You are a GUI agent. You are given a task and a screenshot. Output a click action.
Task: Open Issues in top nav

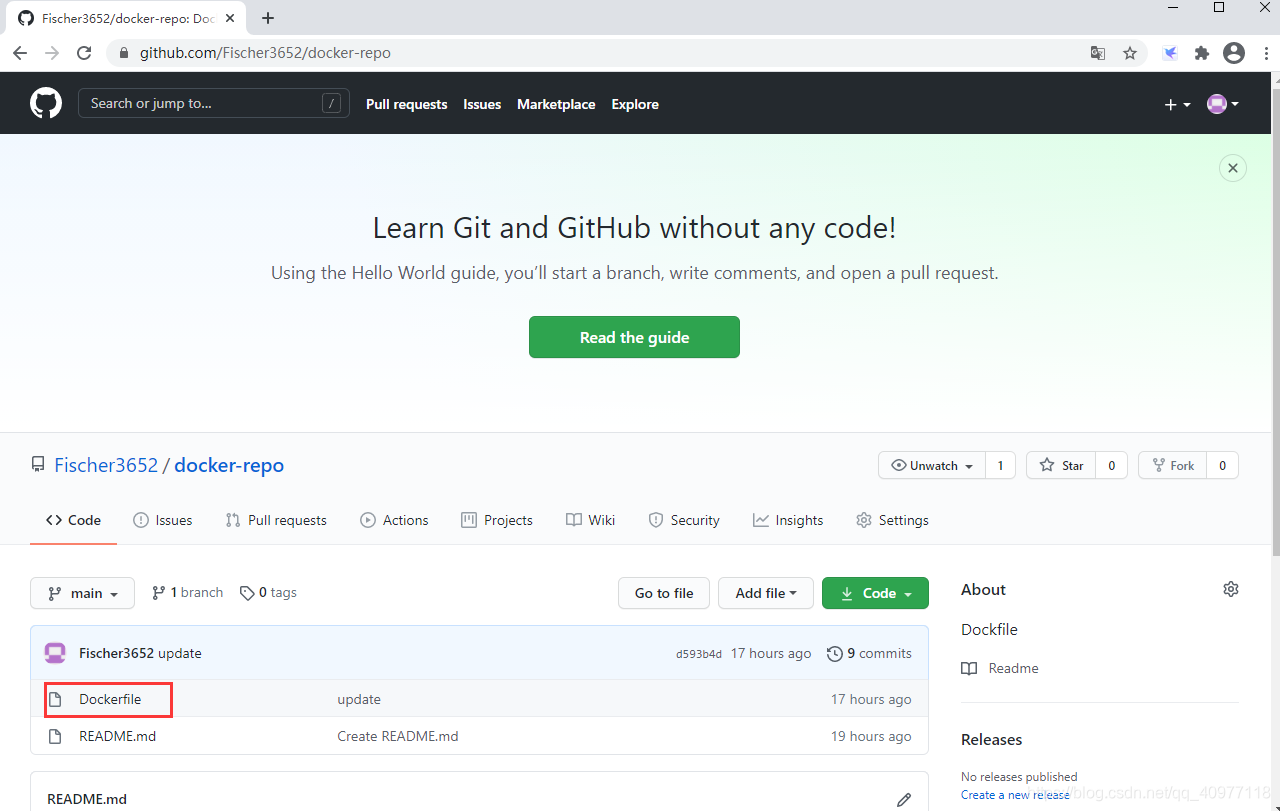click(482, 104)
